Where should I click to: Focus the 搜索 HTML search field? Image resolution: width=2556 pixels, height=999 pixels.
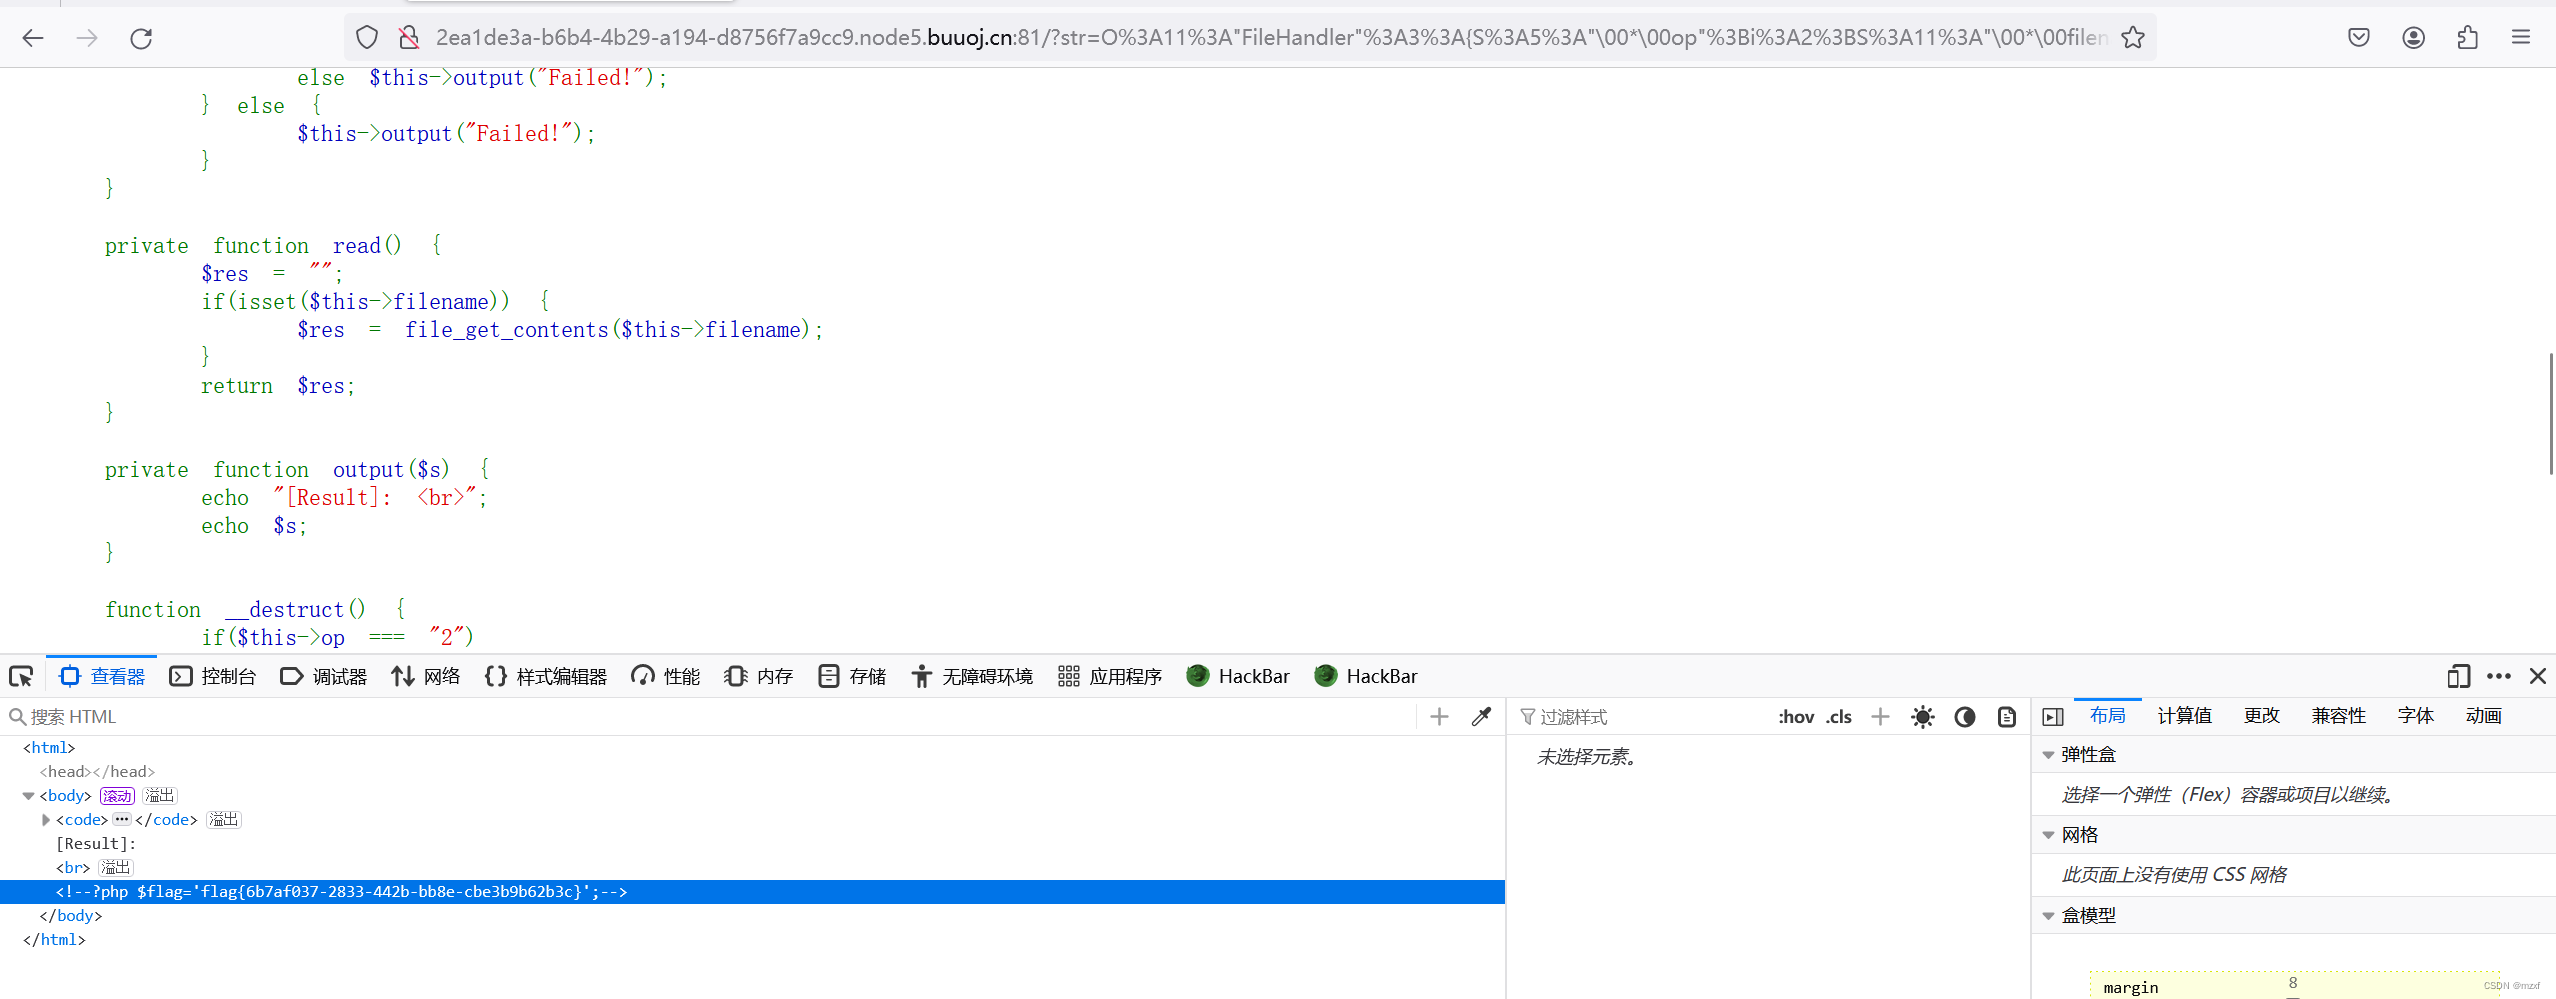710,717
